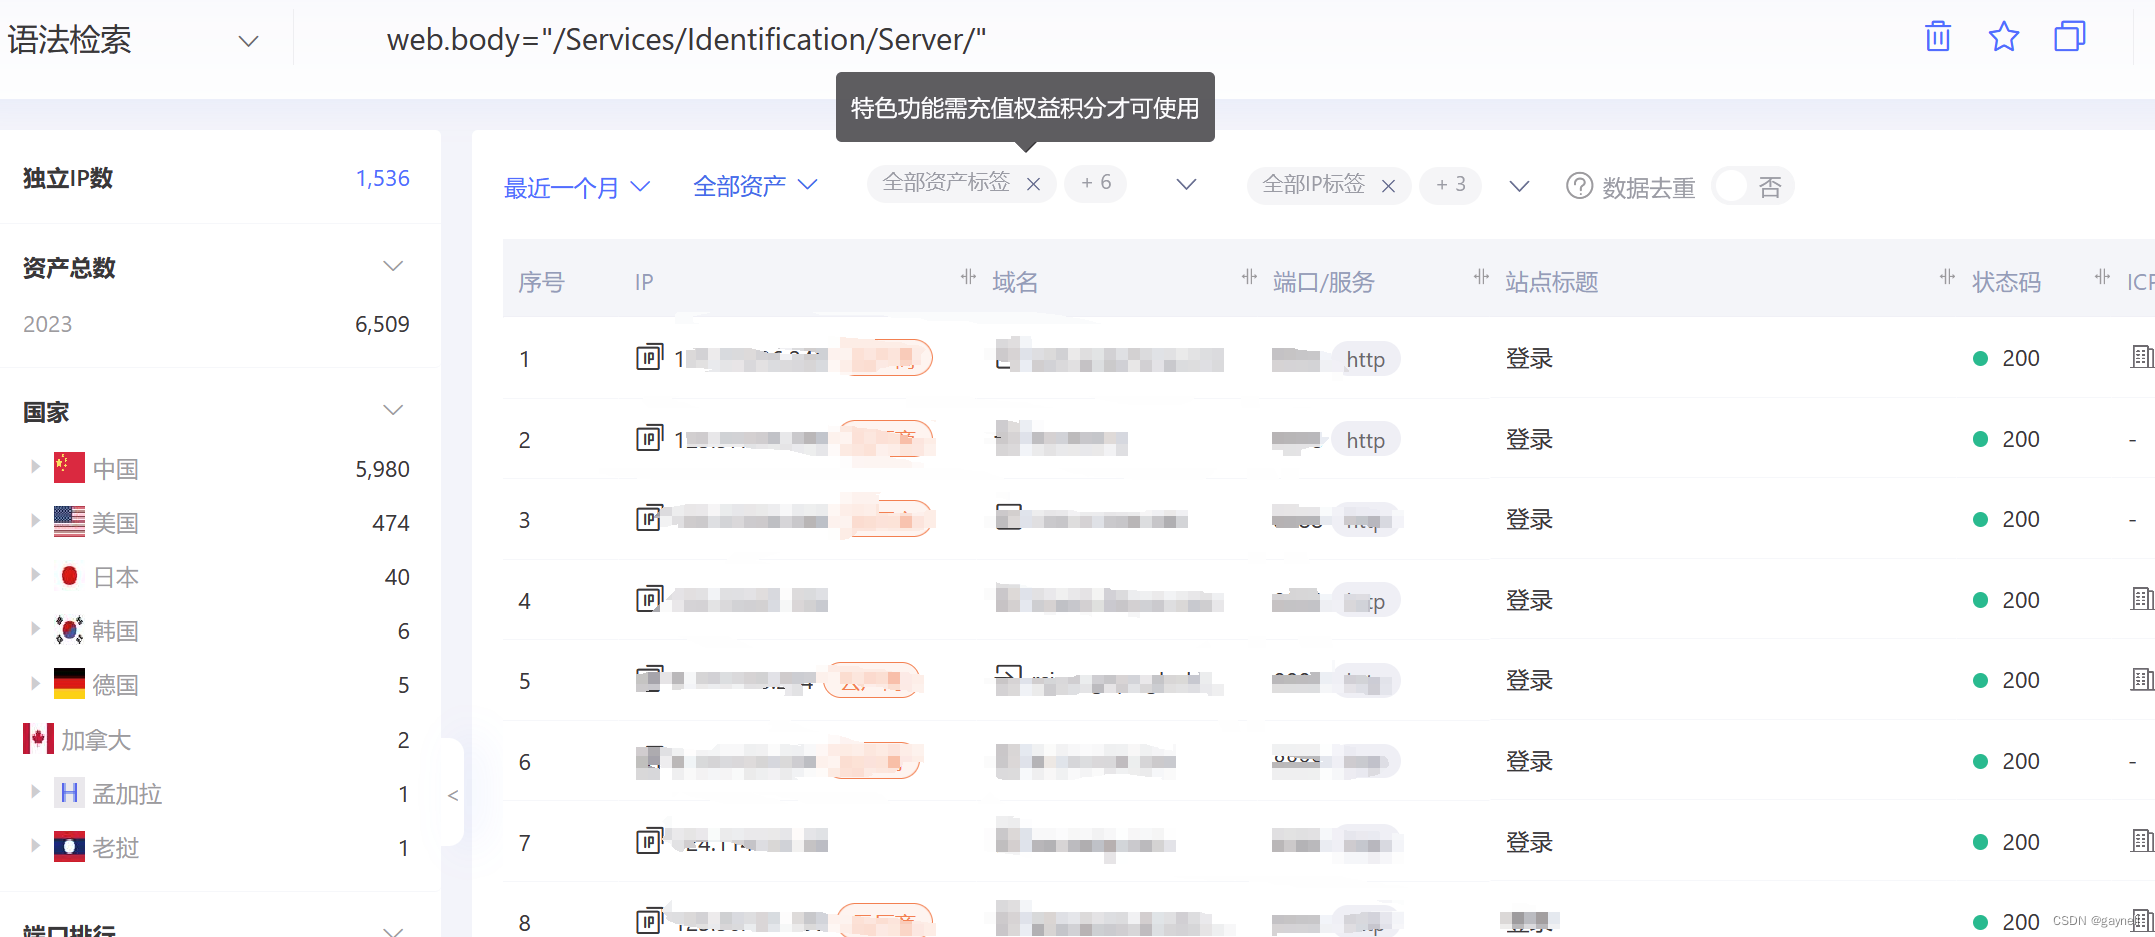Click the IP icon in row 3
Image resolution: width=2155 pixels, height=937 pixels.
click(x=649, y=518)
